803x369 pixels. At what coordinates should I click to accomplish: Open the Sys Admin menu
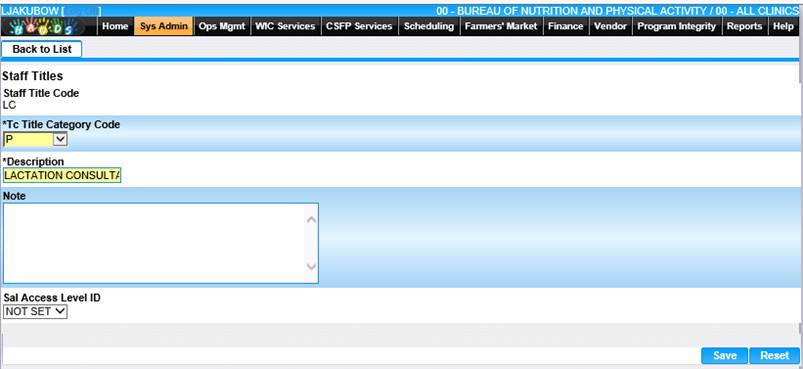coord(164,26)
